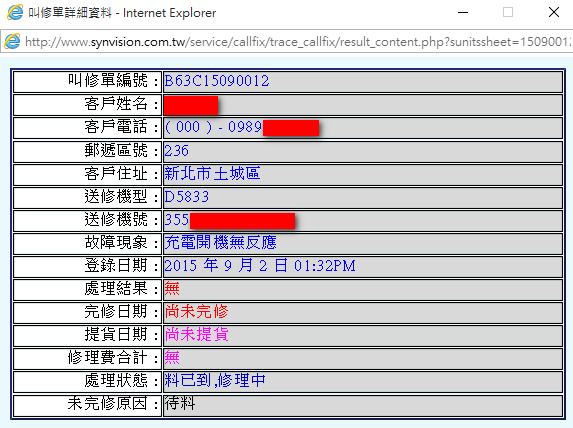Select repair ticket number B63C15090012

[217, 81]
